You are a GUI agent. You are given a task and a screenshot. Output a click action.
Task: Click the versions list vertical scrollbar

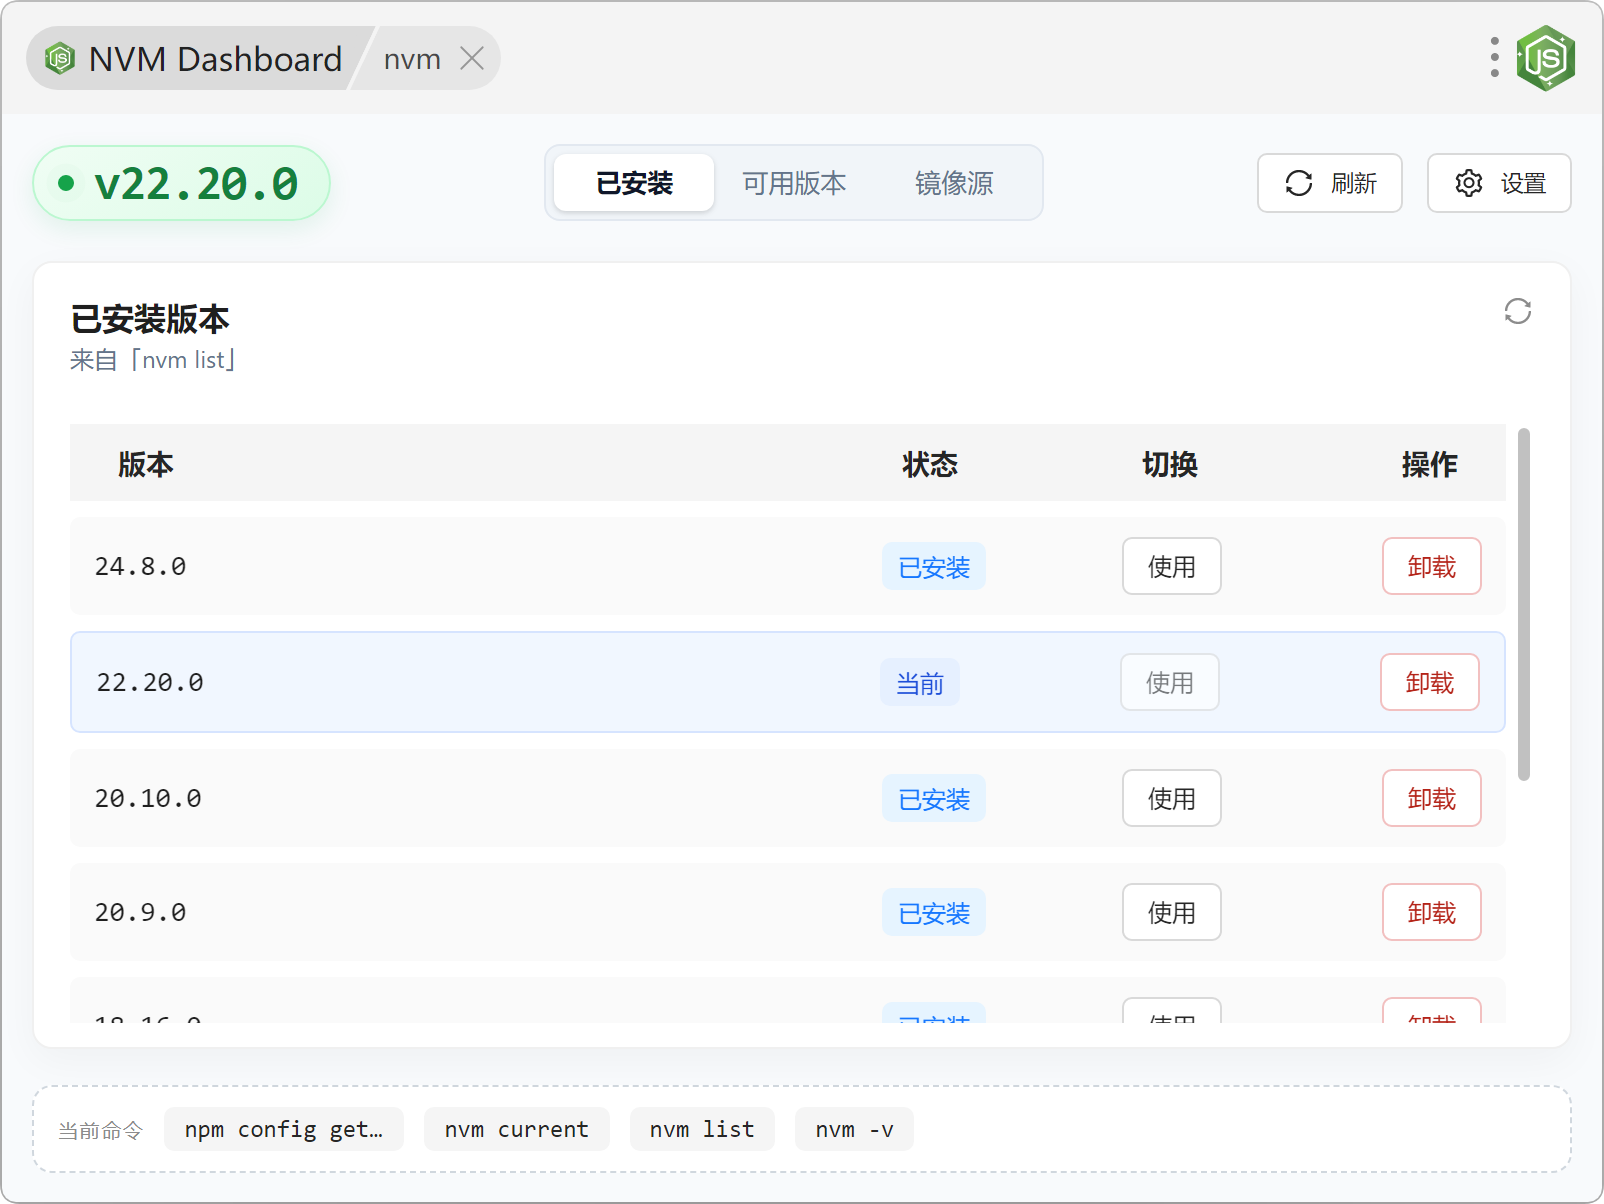pyautogui.click(x=1523, y=605)
